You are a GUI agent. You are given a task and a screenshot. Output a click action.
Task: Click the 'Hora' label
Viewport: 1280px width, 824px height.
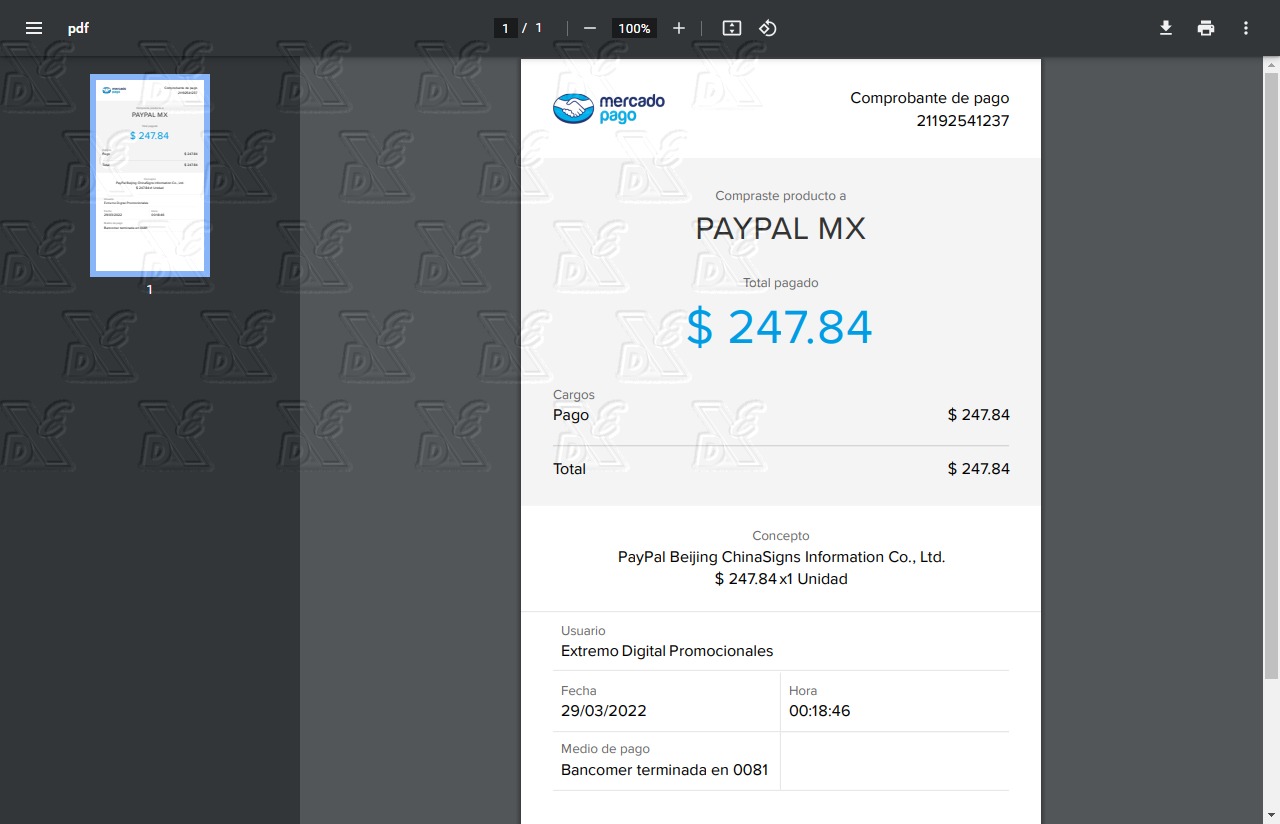pyautogui.click(x=803, y=691)
